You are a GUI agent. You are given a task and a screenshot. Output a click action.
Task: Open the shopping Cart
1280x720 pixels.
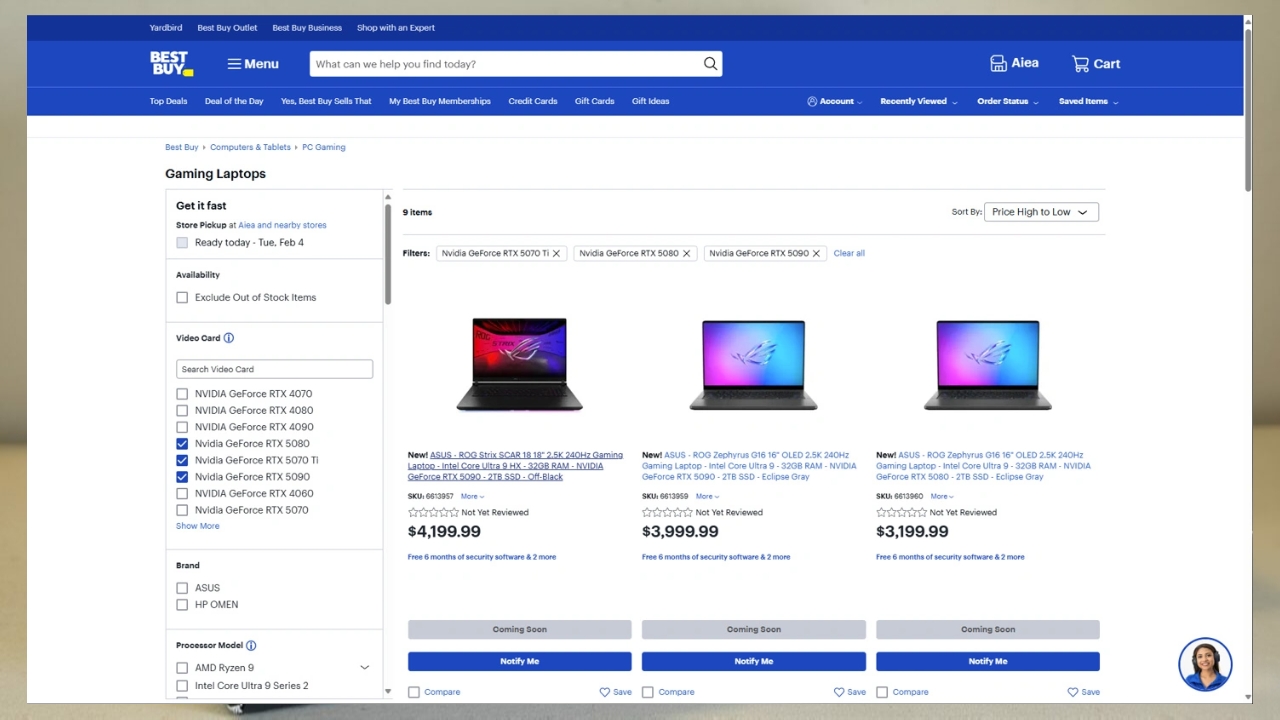pos(1096,64)
